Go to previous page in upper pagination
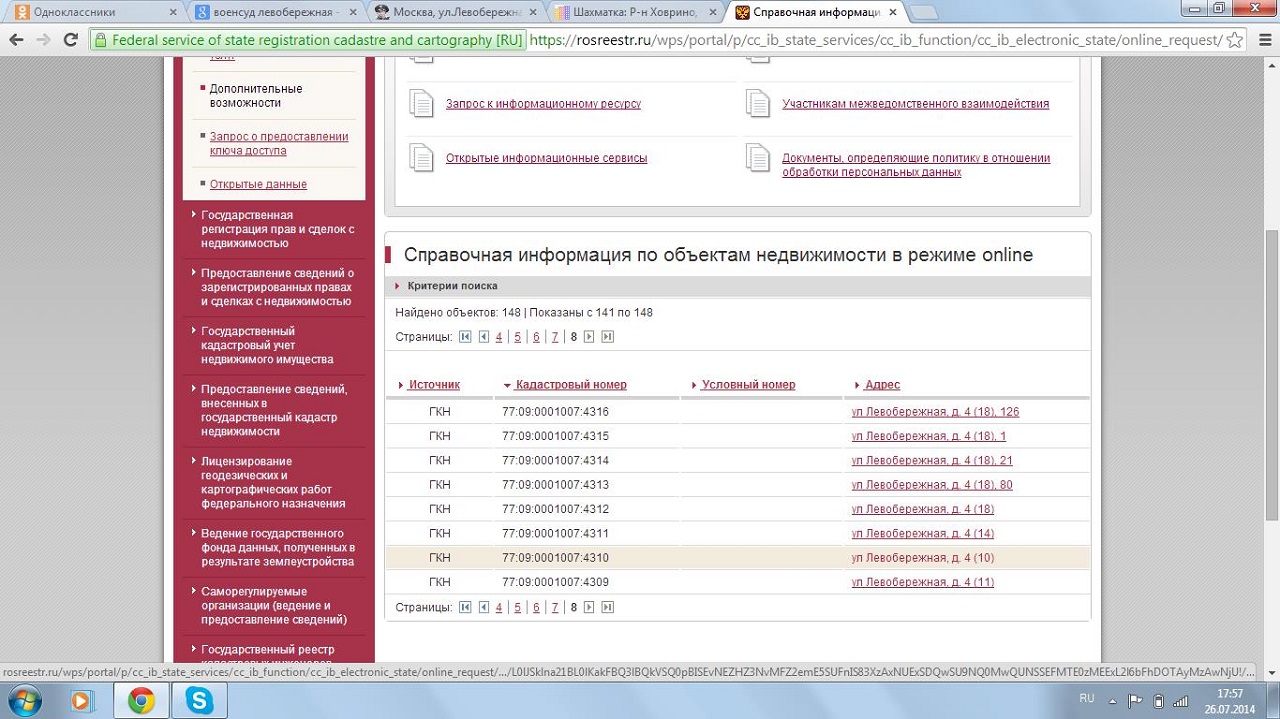Screen dimensions: 1280x719 coord(484,337)
